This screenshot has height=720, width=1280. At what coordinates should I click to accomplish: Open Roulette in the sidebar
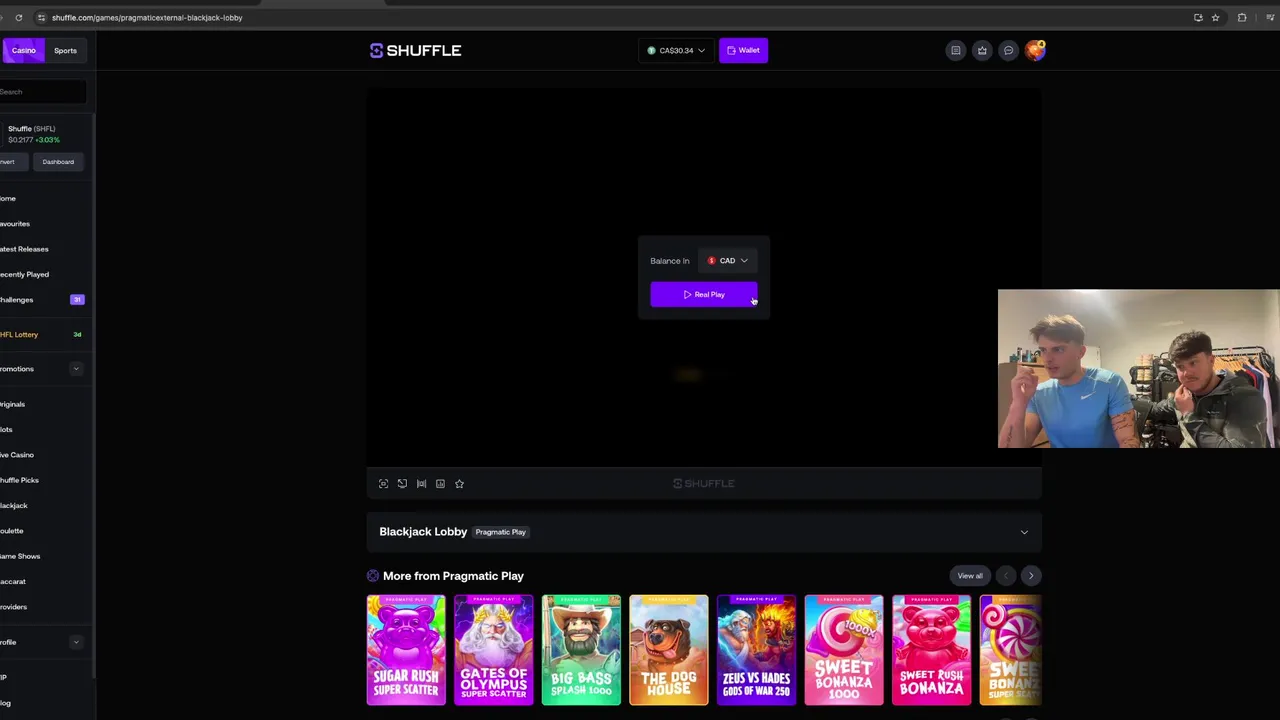12,531
